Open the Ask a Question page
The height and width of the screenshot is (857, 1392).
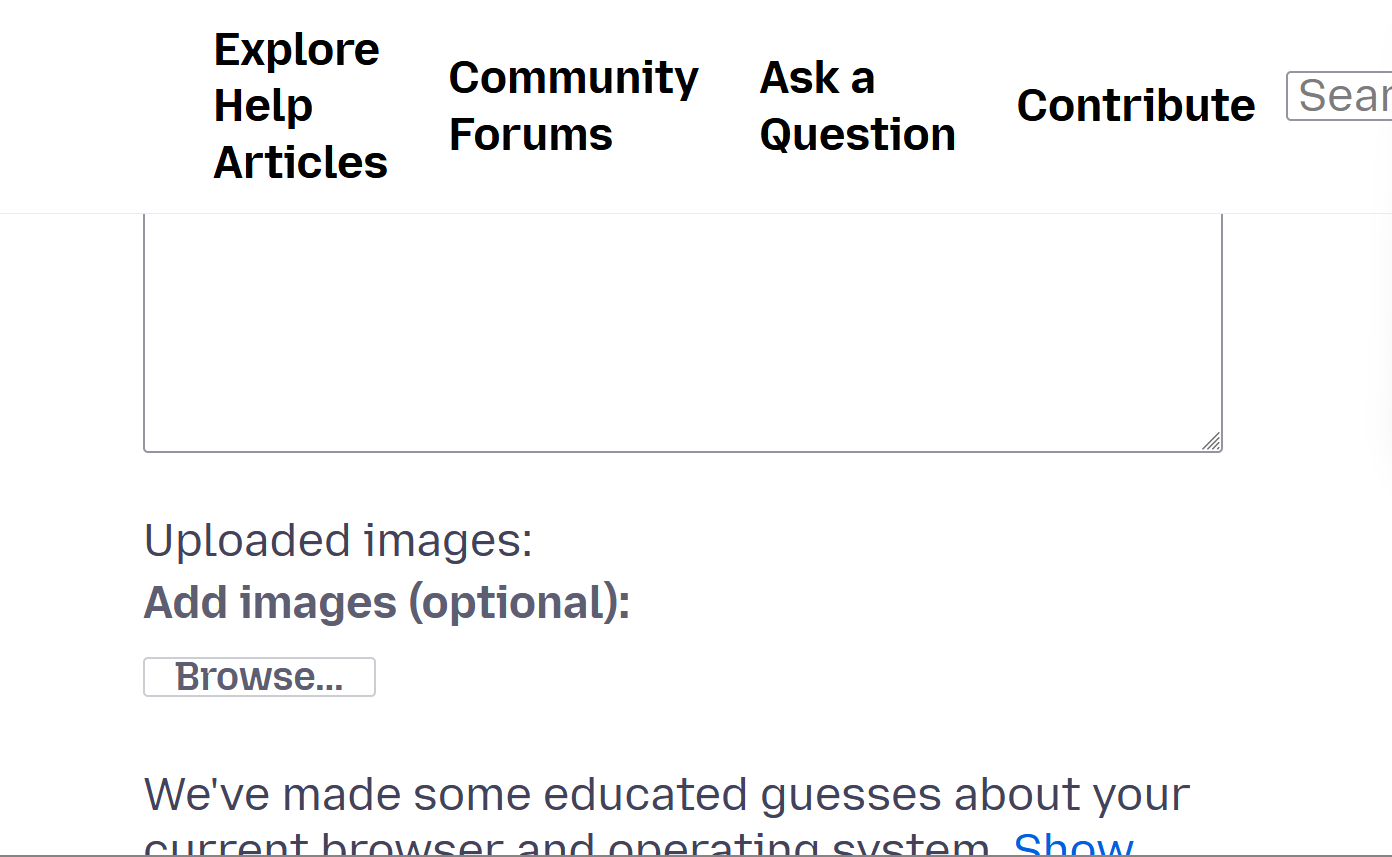(857, 106)
